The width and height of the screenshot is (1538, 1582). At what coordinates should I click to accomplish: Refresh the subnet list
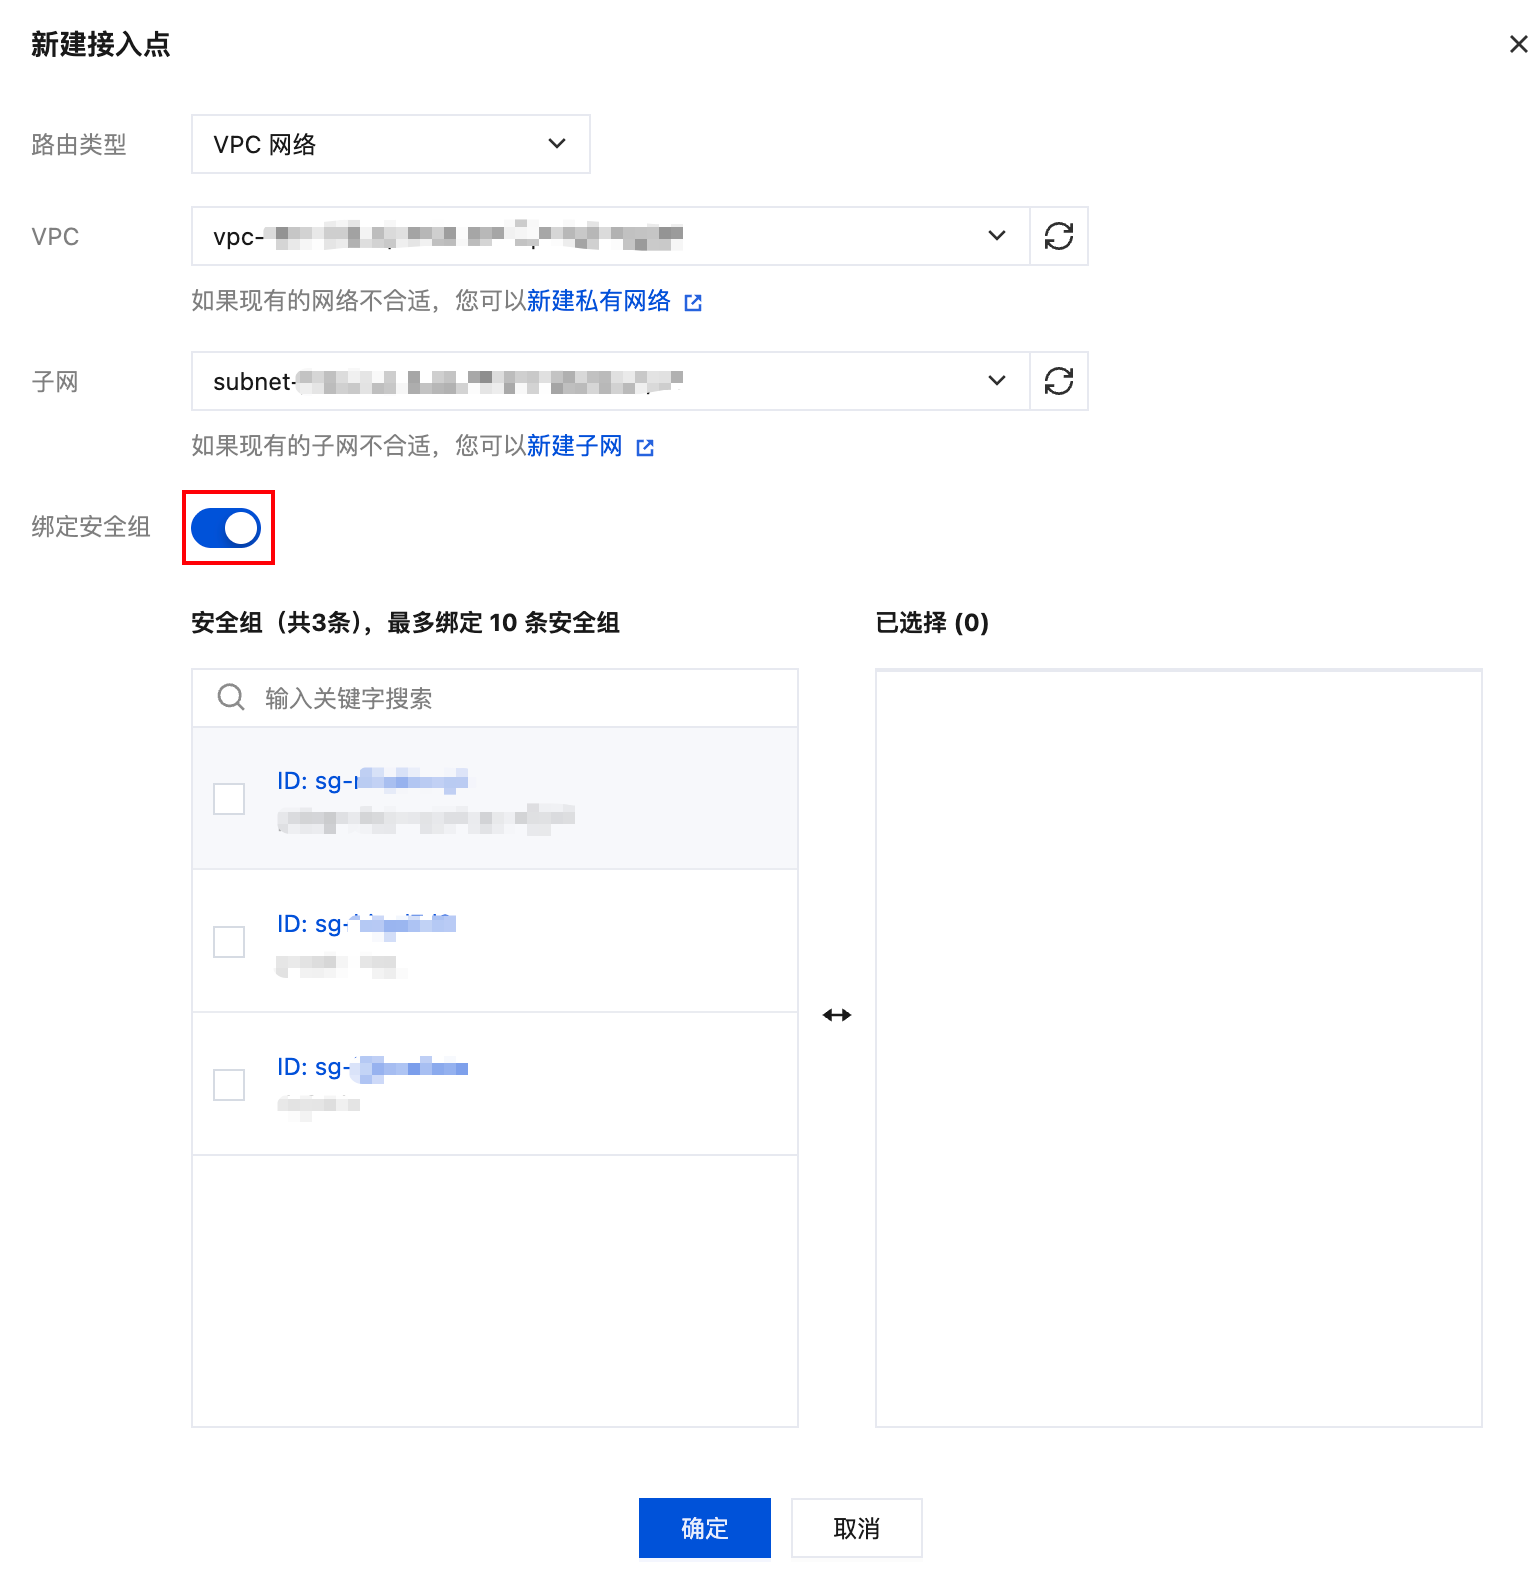coord(1059,381)
